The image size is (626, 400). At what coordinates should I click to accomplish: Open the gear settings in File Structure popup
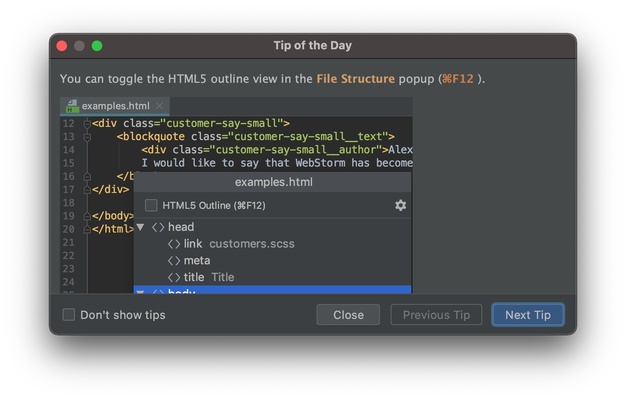tap(400, 205)
